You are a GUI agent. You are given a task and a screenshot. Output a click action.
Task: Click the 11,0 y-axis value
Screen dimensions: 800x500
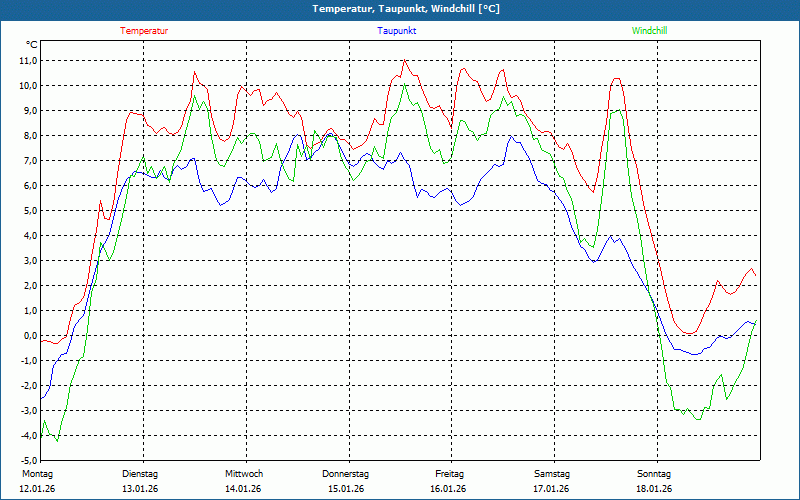click(x=28, y=61)
